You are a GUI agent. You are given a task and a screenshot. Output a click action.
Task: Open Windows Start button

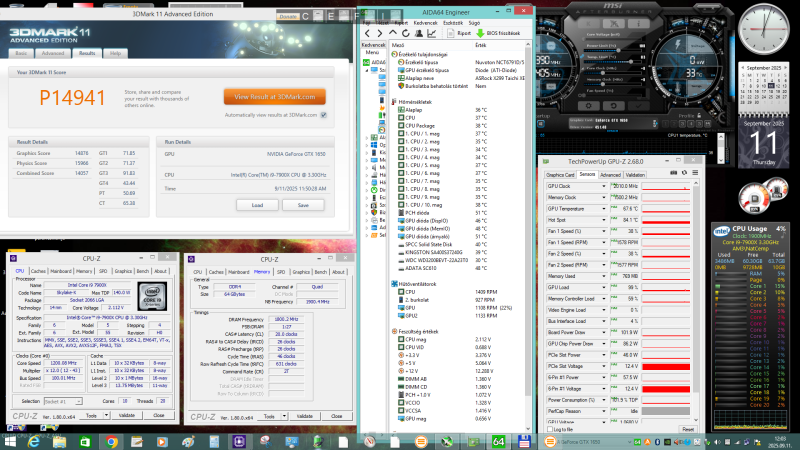click(x=10, y=442)
